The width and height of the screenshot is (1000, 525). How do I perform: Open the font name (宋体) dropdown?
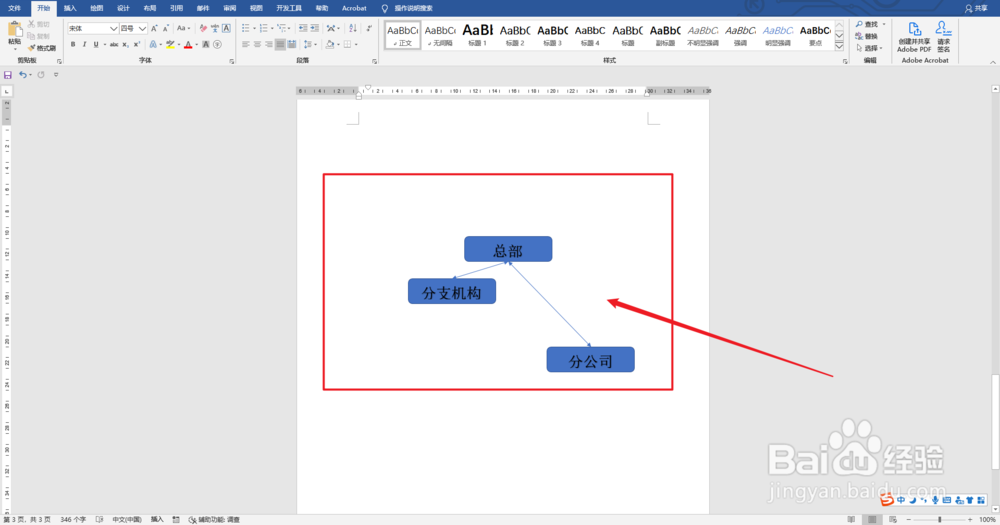(114, 29)
